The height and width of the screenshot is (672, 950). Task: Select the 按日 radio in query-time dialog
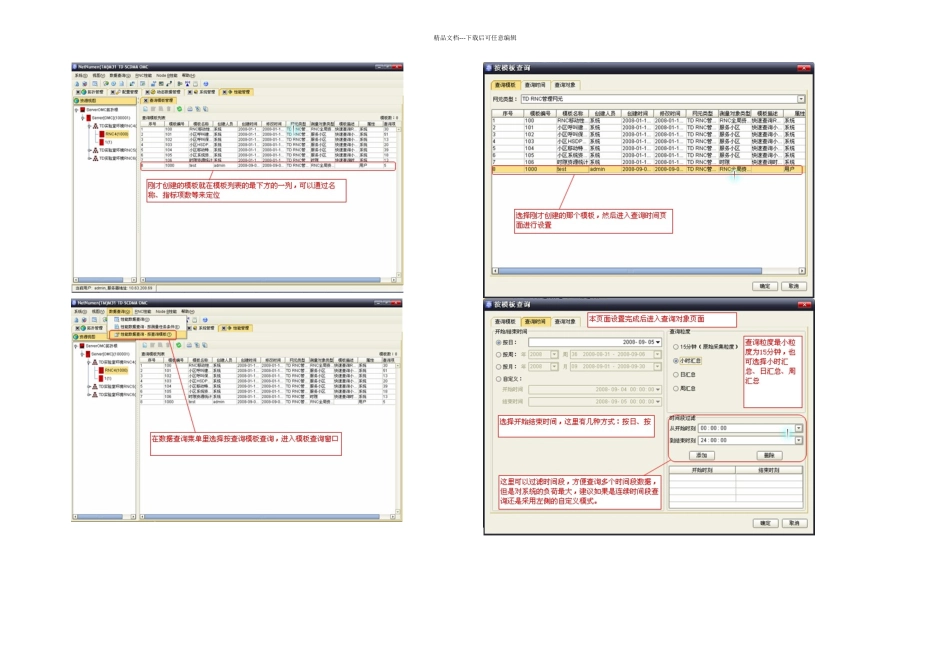(x=499, y=342)
